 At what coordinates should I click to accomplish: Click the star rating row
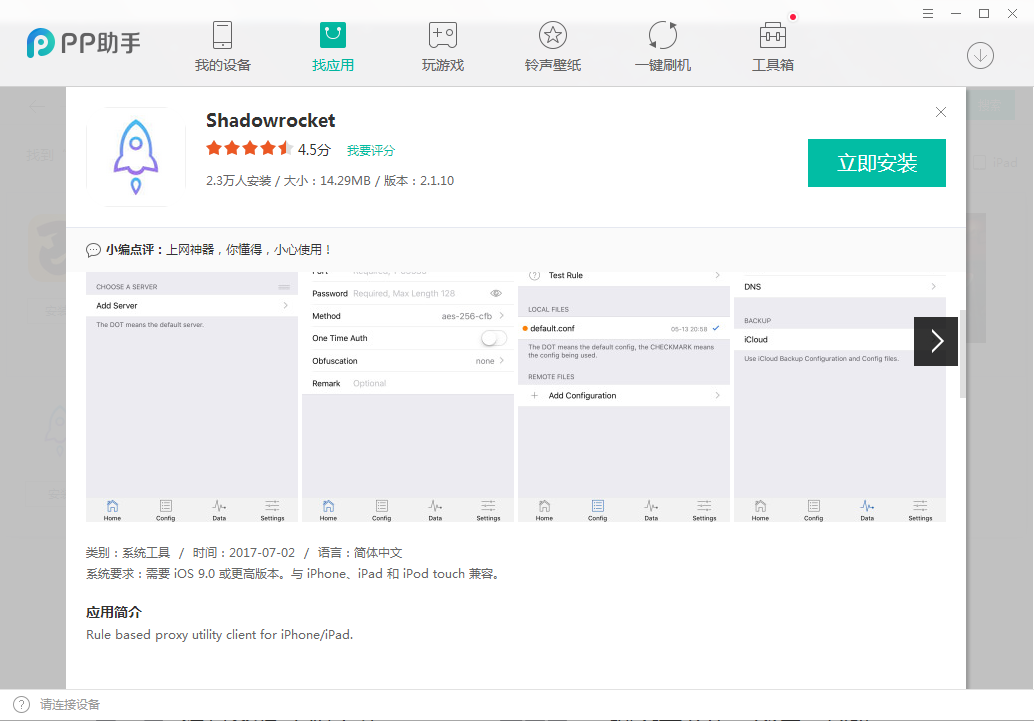249,148
